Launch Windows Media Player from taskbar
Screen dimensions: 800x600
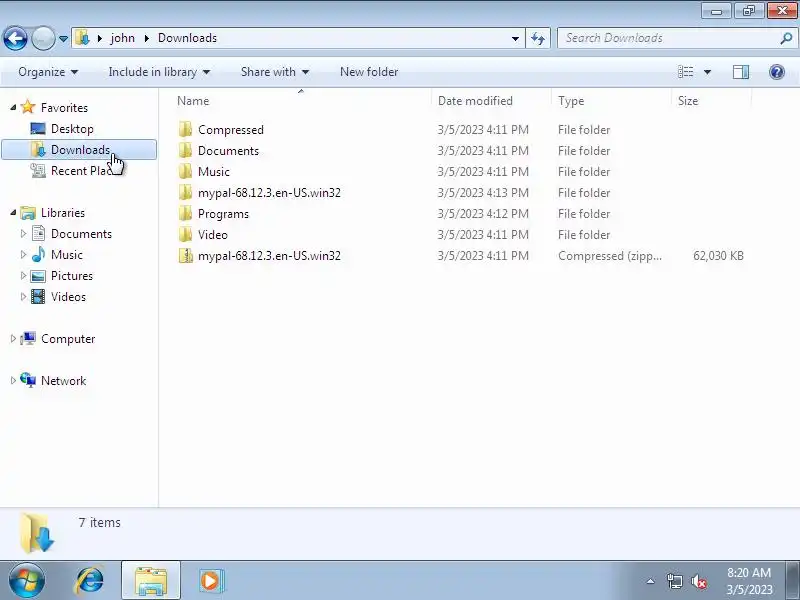pyautogui.click(x=210, y=580)
